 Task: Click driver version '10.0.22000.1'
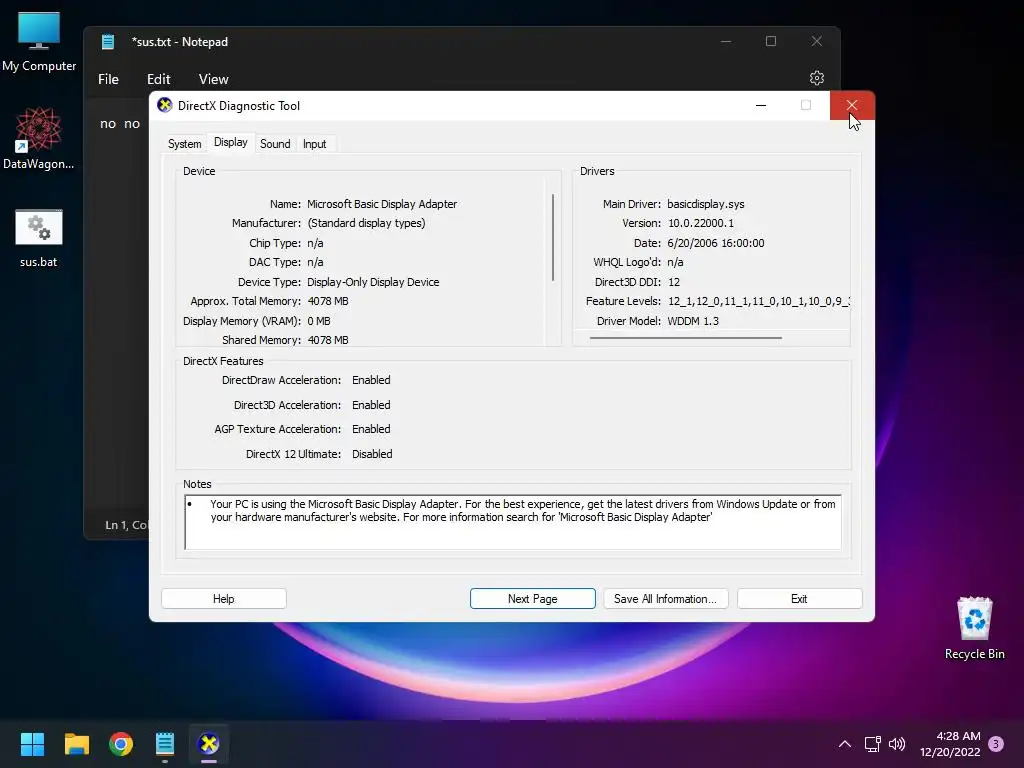click(701, 223)
